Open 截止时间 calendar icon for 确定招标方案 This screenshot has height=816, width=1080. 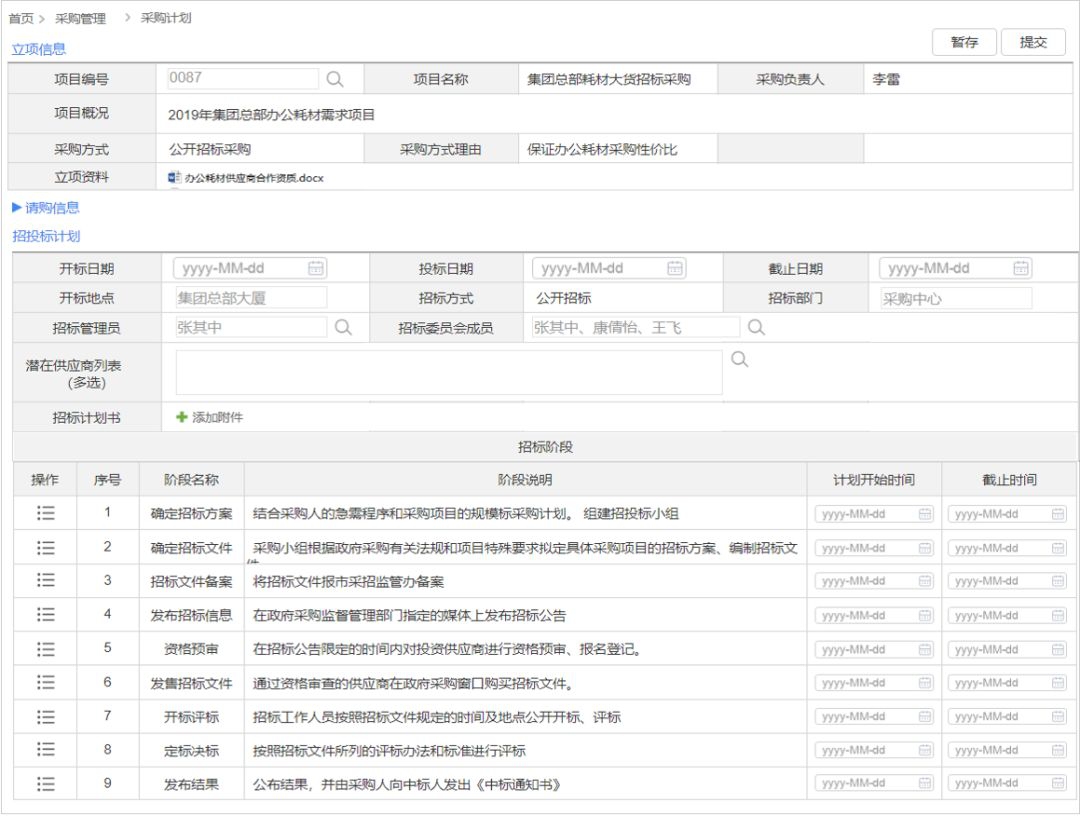1058,514
